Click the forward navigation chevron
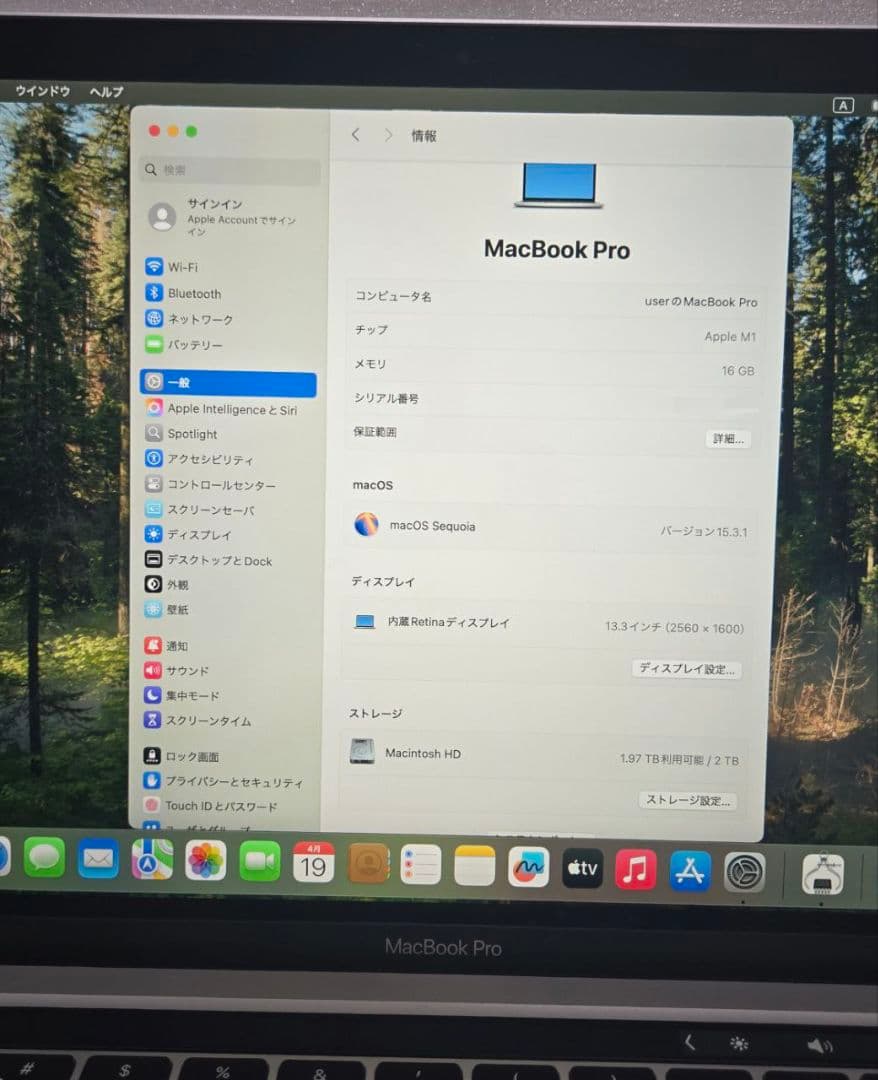878x1080 pixels. (x=388, y=134)
